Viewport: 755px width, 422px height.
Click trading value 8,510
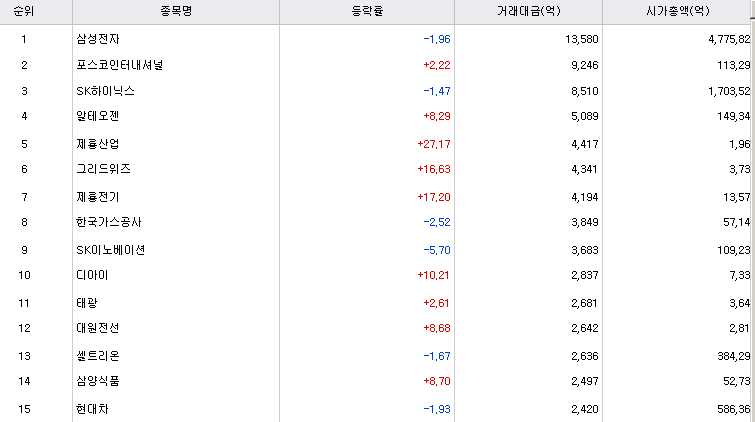(x=585, y=91)
